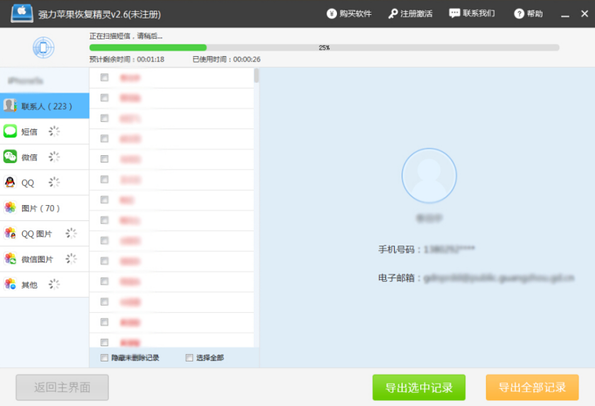Select the 微信 WeChat icon in sidebar
595x406 pixels.
(10, 157)
